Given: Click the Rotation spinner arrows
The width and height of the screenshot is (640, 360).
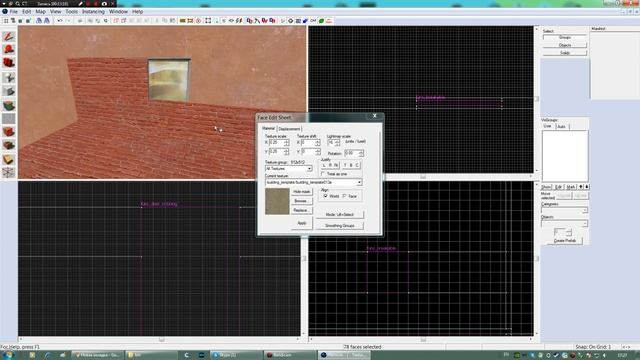Looking at the screenshot, I should [x=361, y=153].
